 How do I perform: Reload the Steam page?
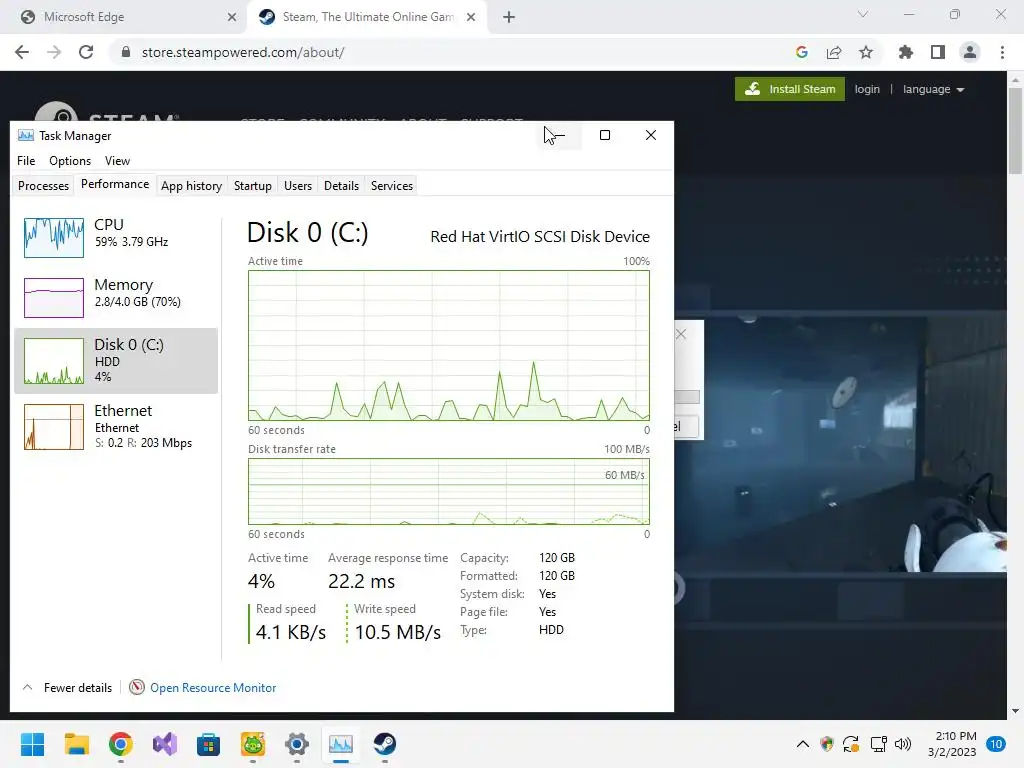point(86,52)
